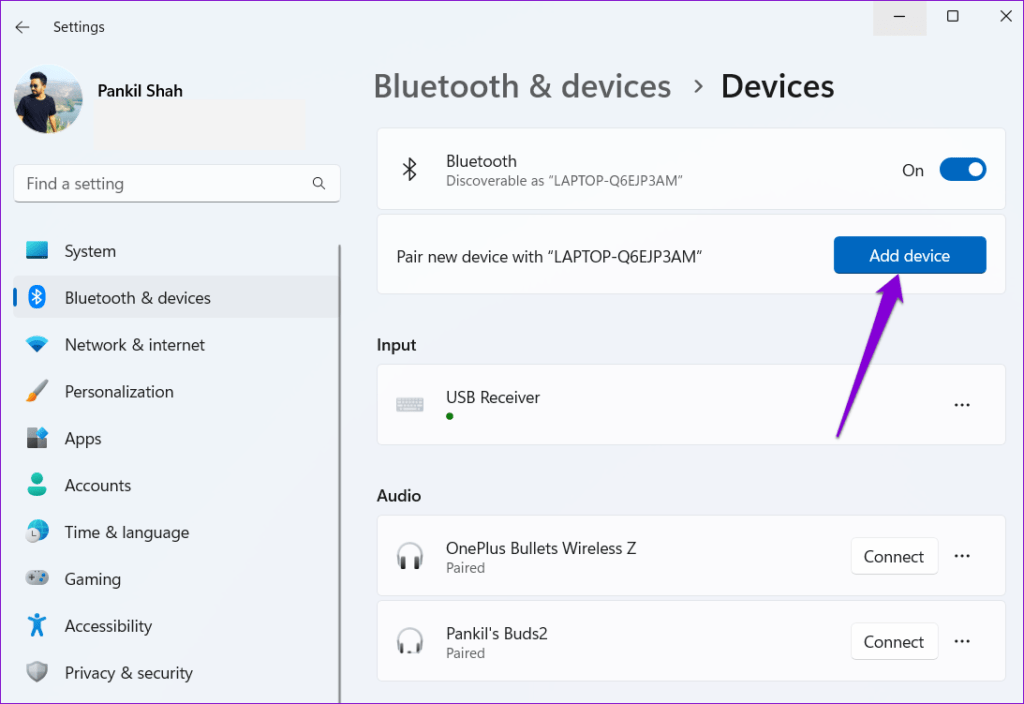Viewport: 1024px width, 704px height.
Task: Select the Personalization paintbrush icon
Action: pyautogui.click(x=37, y=391)
